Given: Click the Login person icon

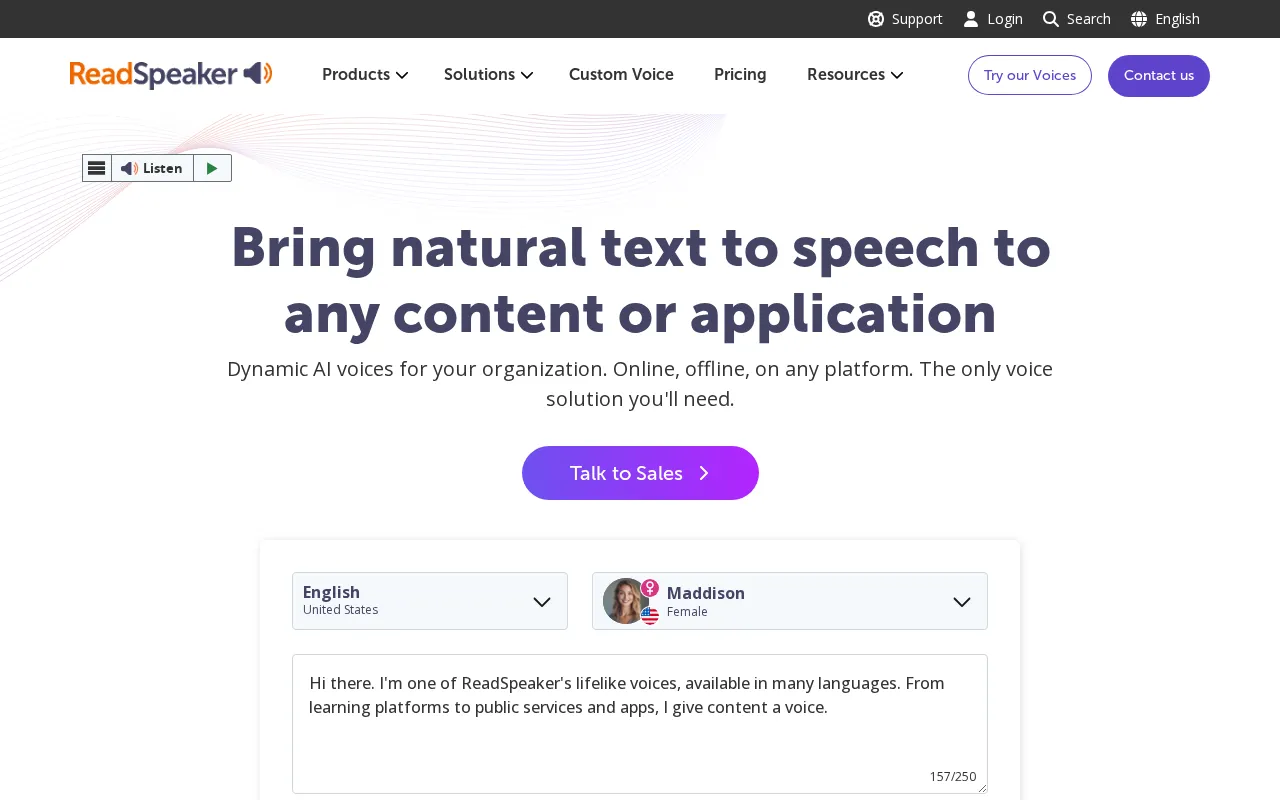Looking at the screenshot, I should click(971, 19).
